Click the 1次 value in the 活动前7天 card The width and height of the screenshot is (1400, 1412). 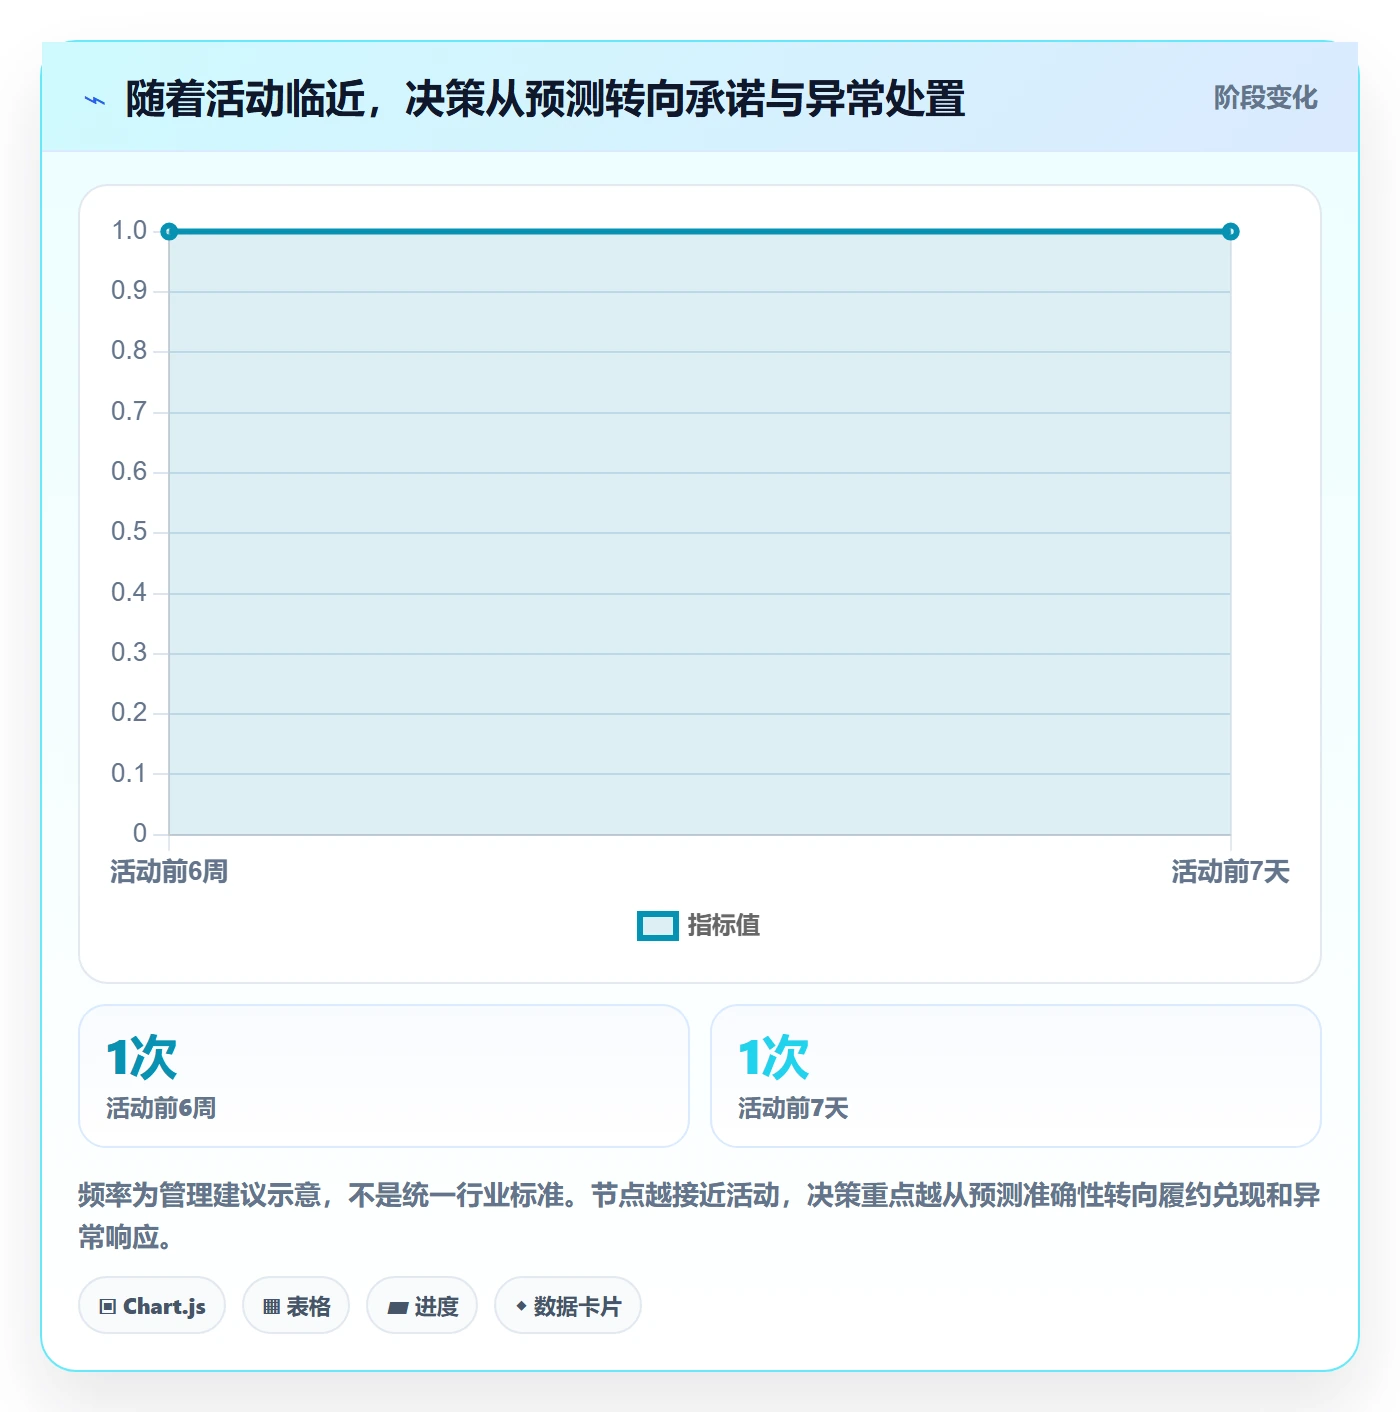tap(773, 1057)
